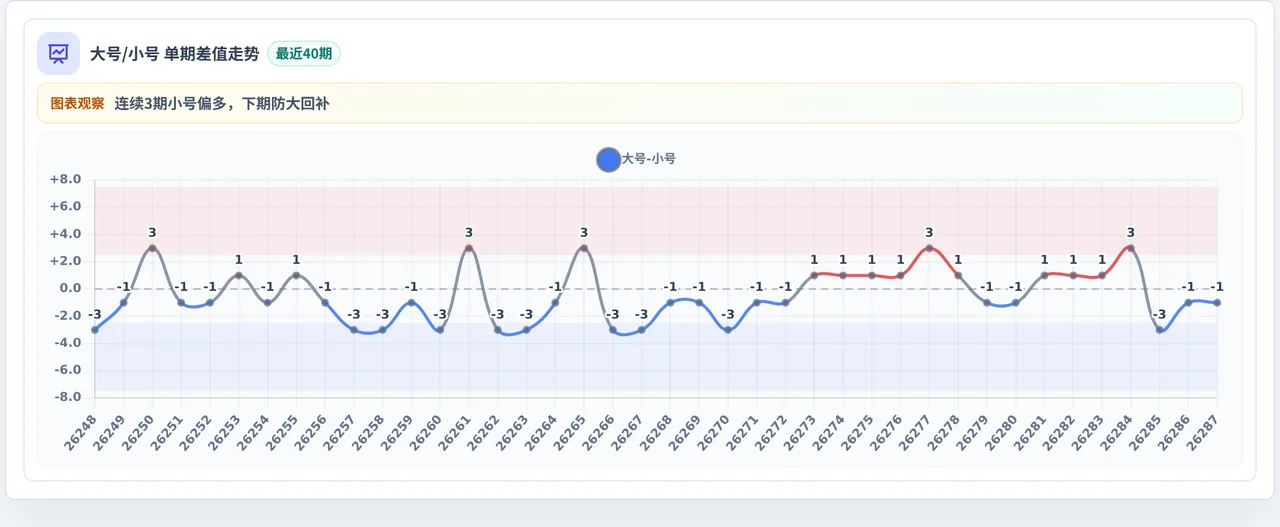Click the +8.0 y-axis label
Image resolution: width=1280 pixels, height=527 pixels.
coord(65,180)
